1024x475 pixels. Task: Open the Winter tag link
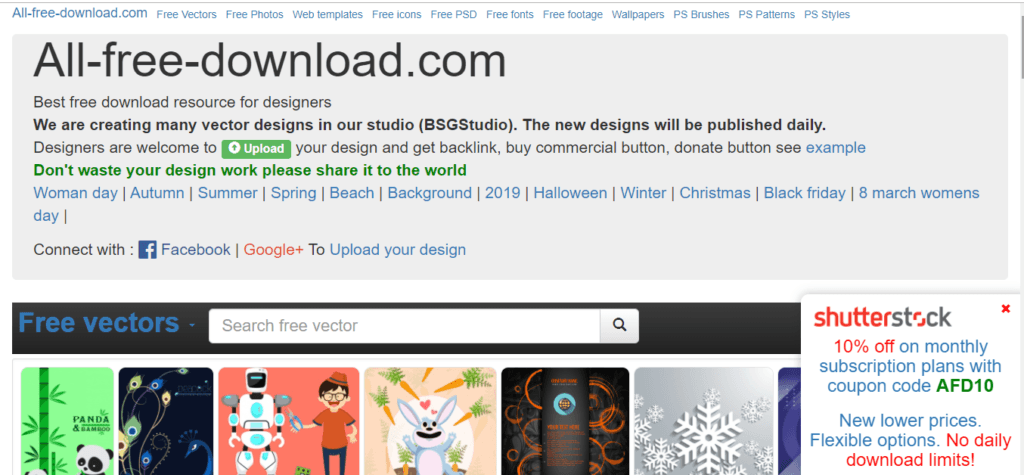pos(643,193)
